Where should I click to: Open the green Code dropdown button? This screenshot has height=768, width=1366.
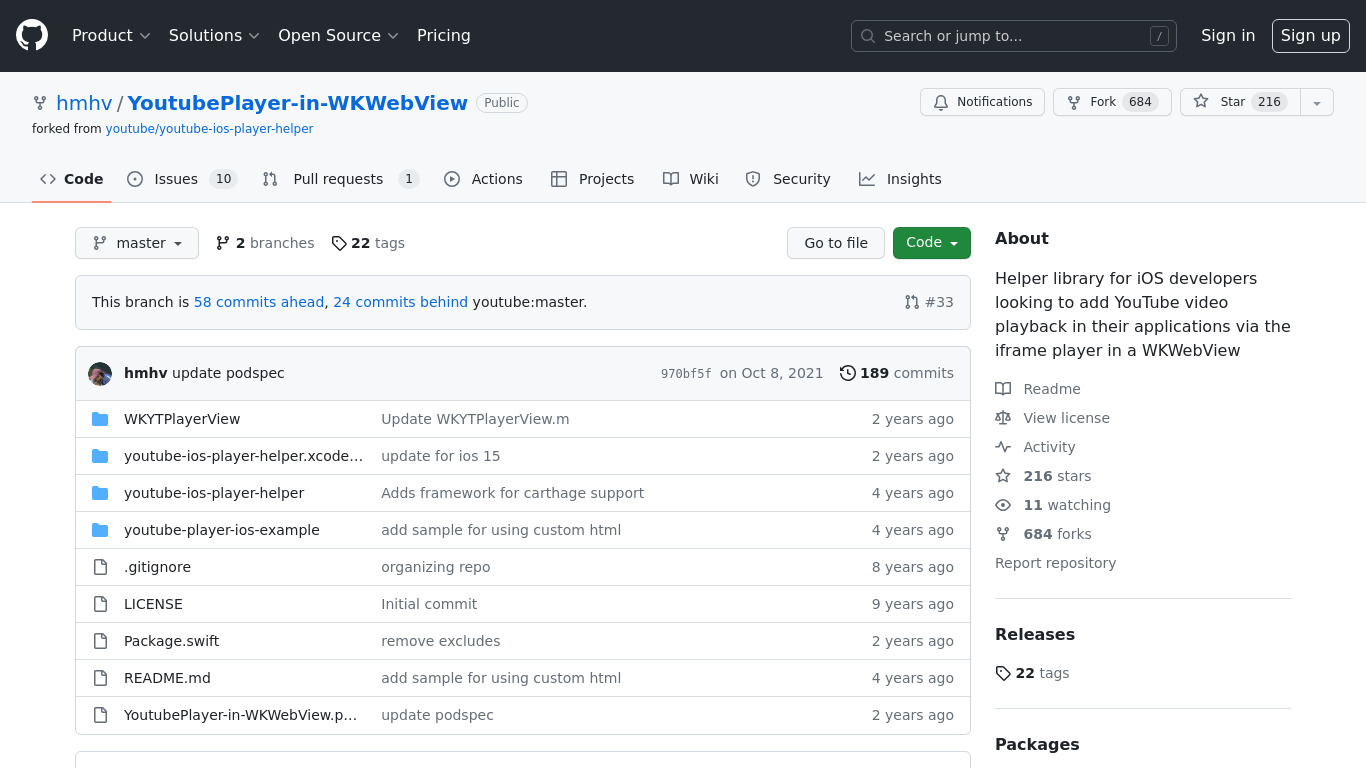coord(932,243)
